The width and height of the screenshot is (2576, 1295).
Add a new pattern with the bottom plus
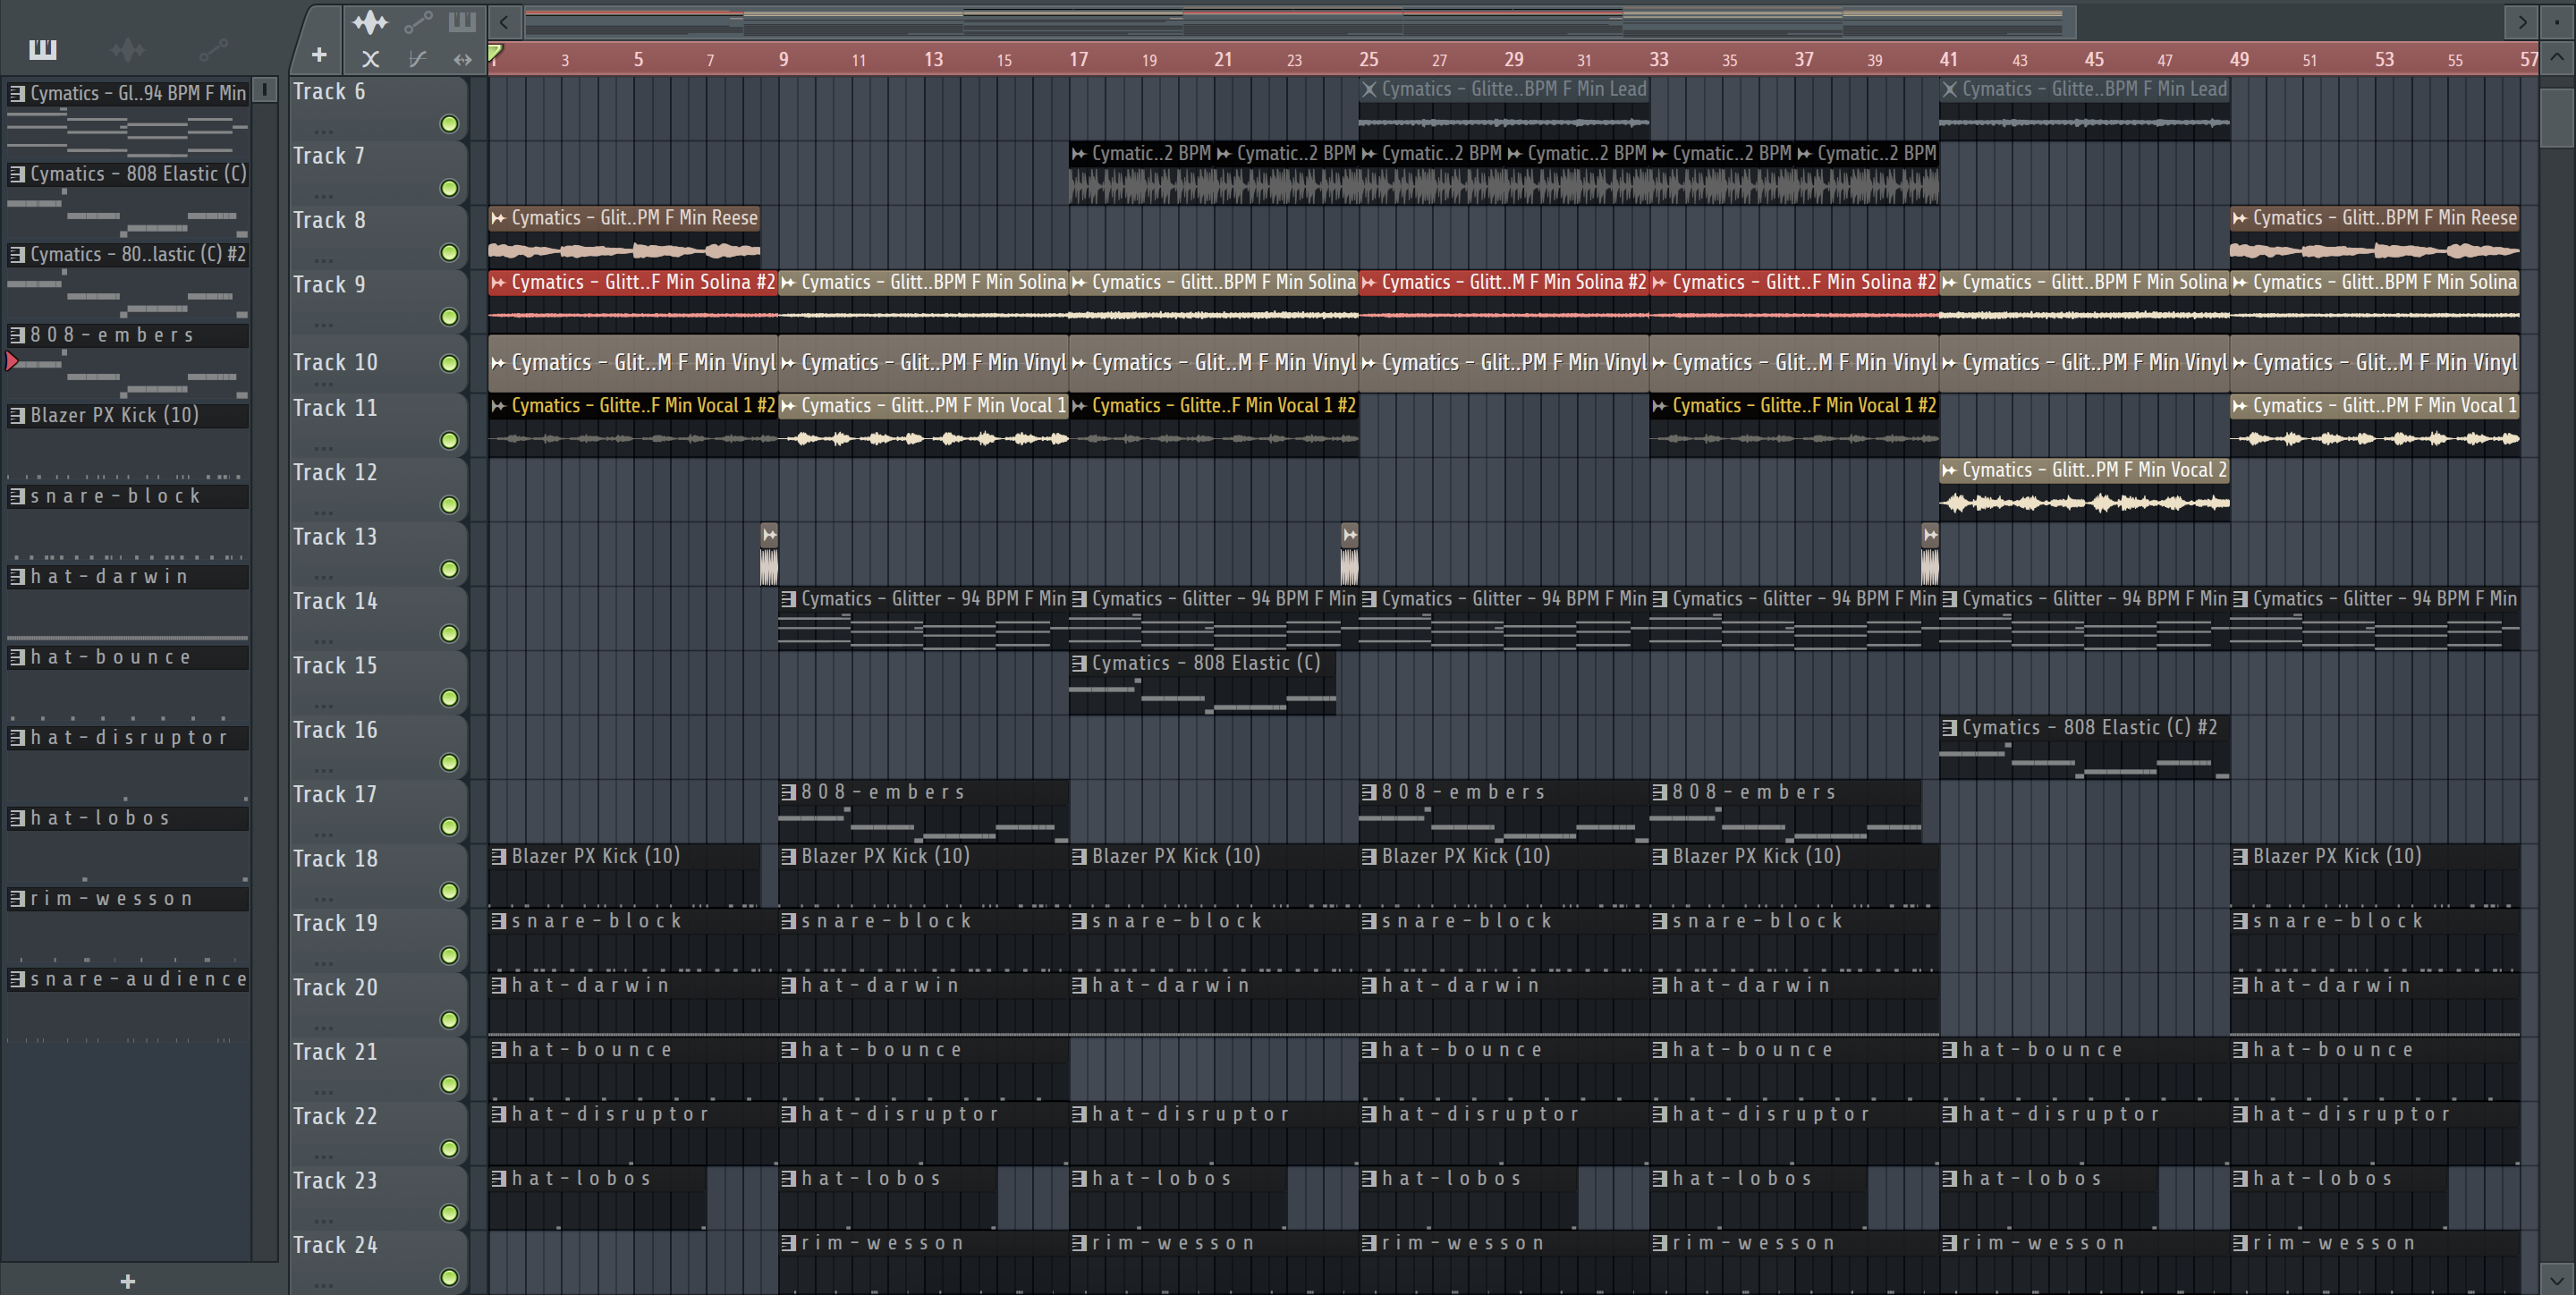(127, 1281)
